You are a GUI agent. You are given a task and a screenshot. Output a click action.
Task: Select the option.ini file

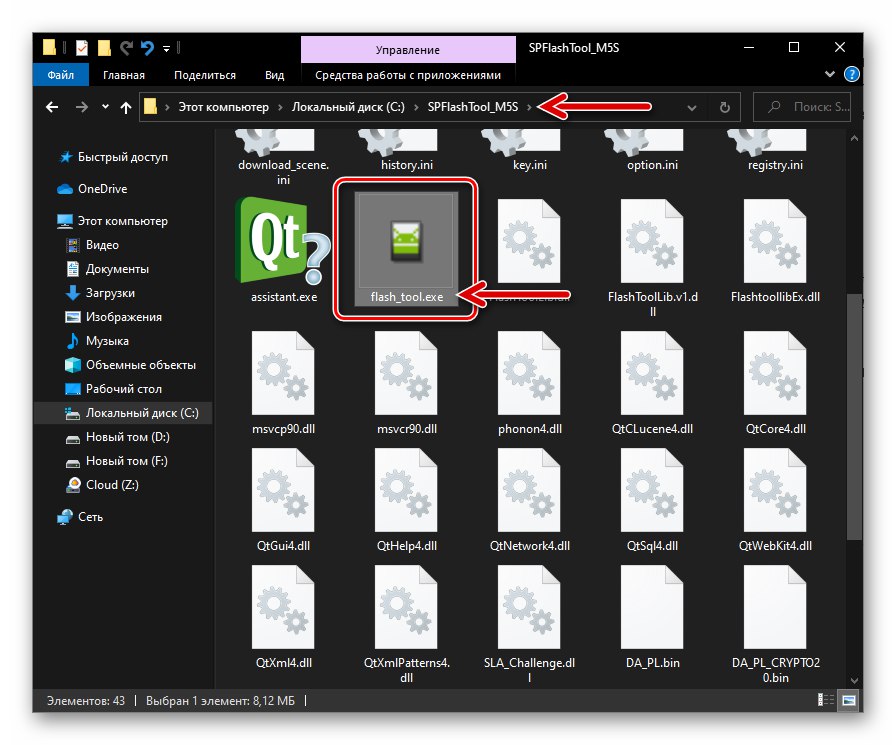(652, 150)
